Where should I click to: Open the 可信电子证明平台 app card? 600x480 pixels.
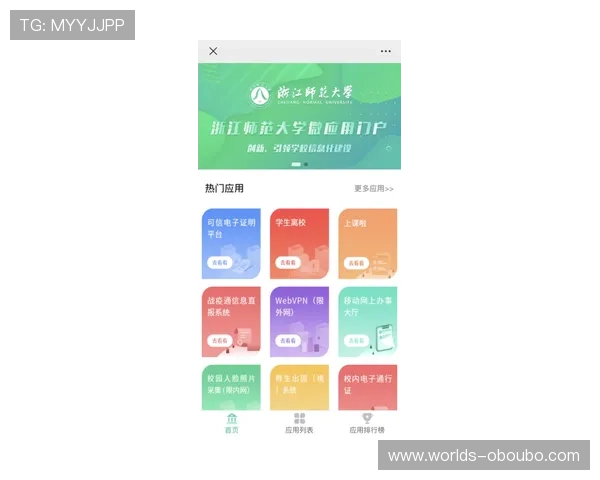click(231, 243)
